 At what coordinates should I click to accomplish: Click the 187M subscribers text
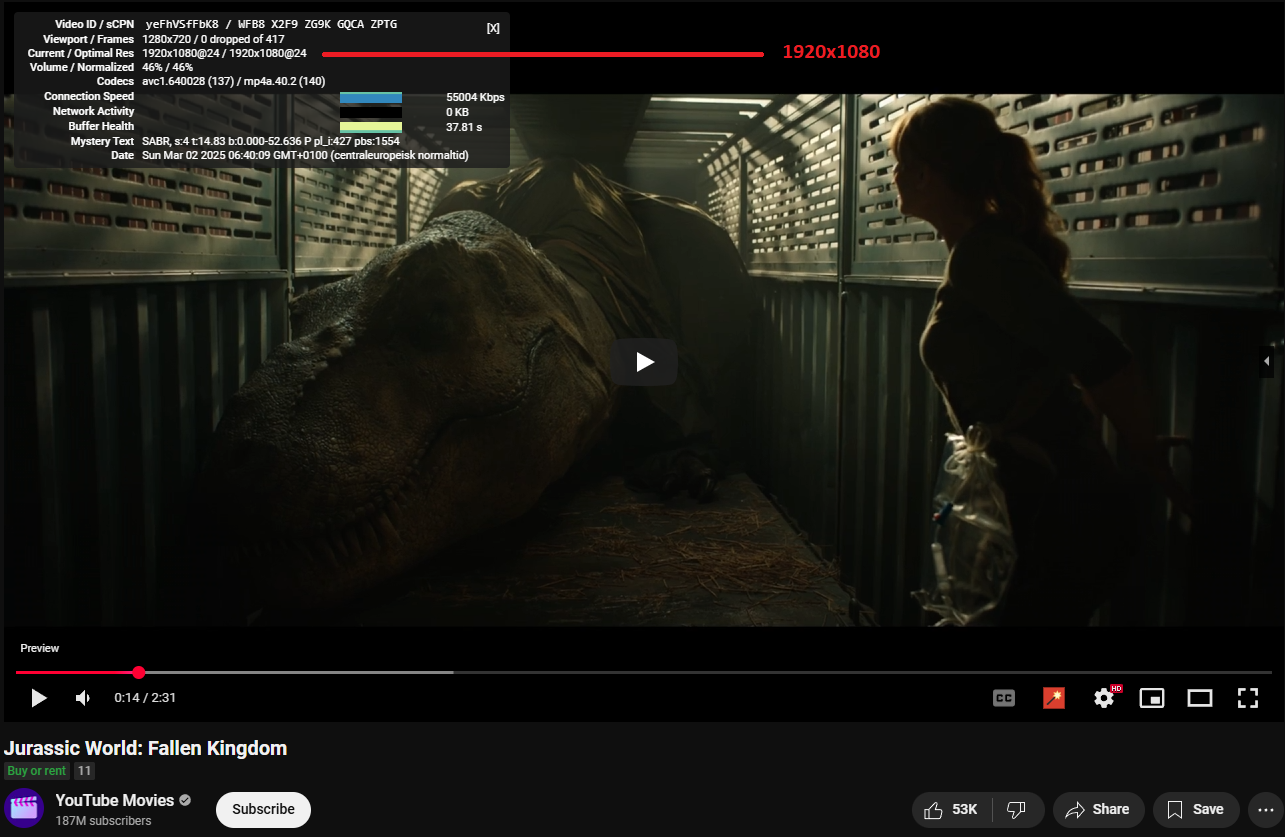103,821
